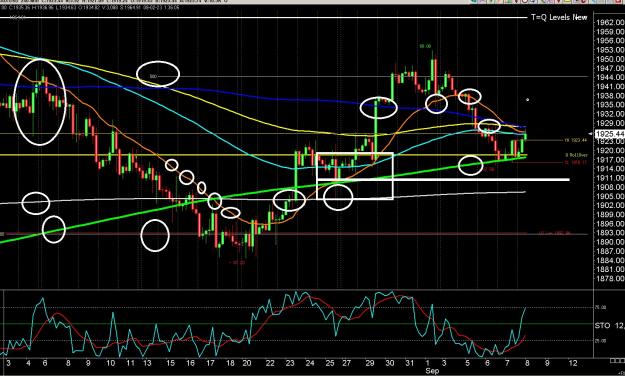Click the 1938.00 price axis label
Screen dimensions: 625x376
click(610, 96)
